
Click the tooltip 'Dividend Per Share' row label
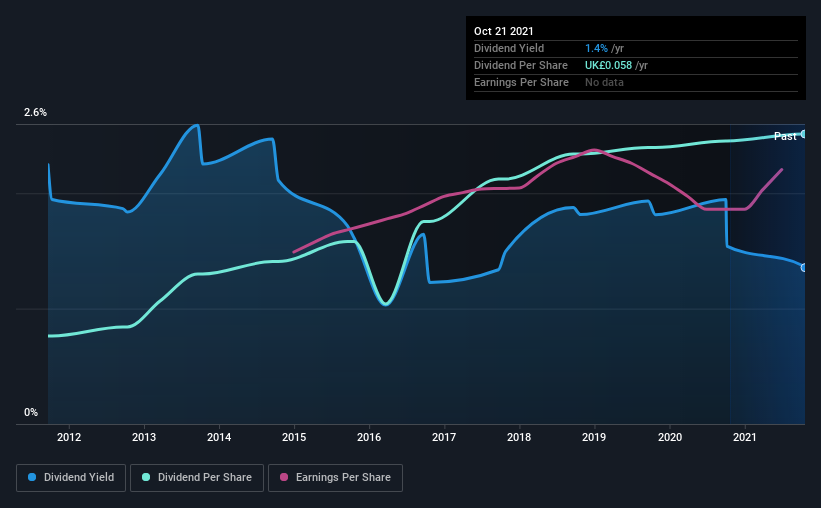click(521, 65)
